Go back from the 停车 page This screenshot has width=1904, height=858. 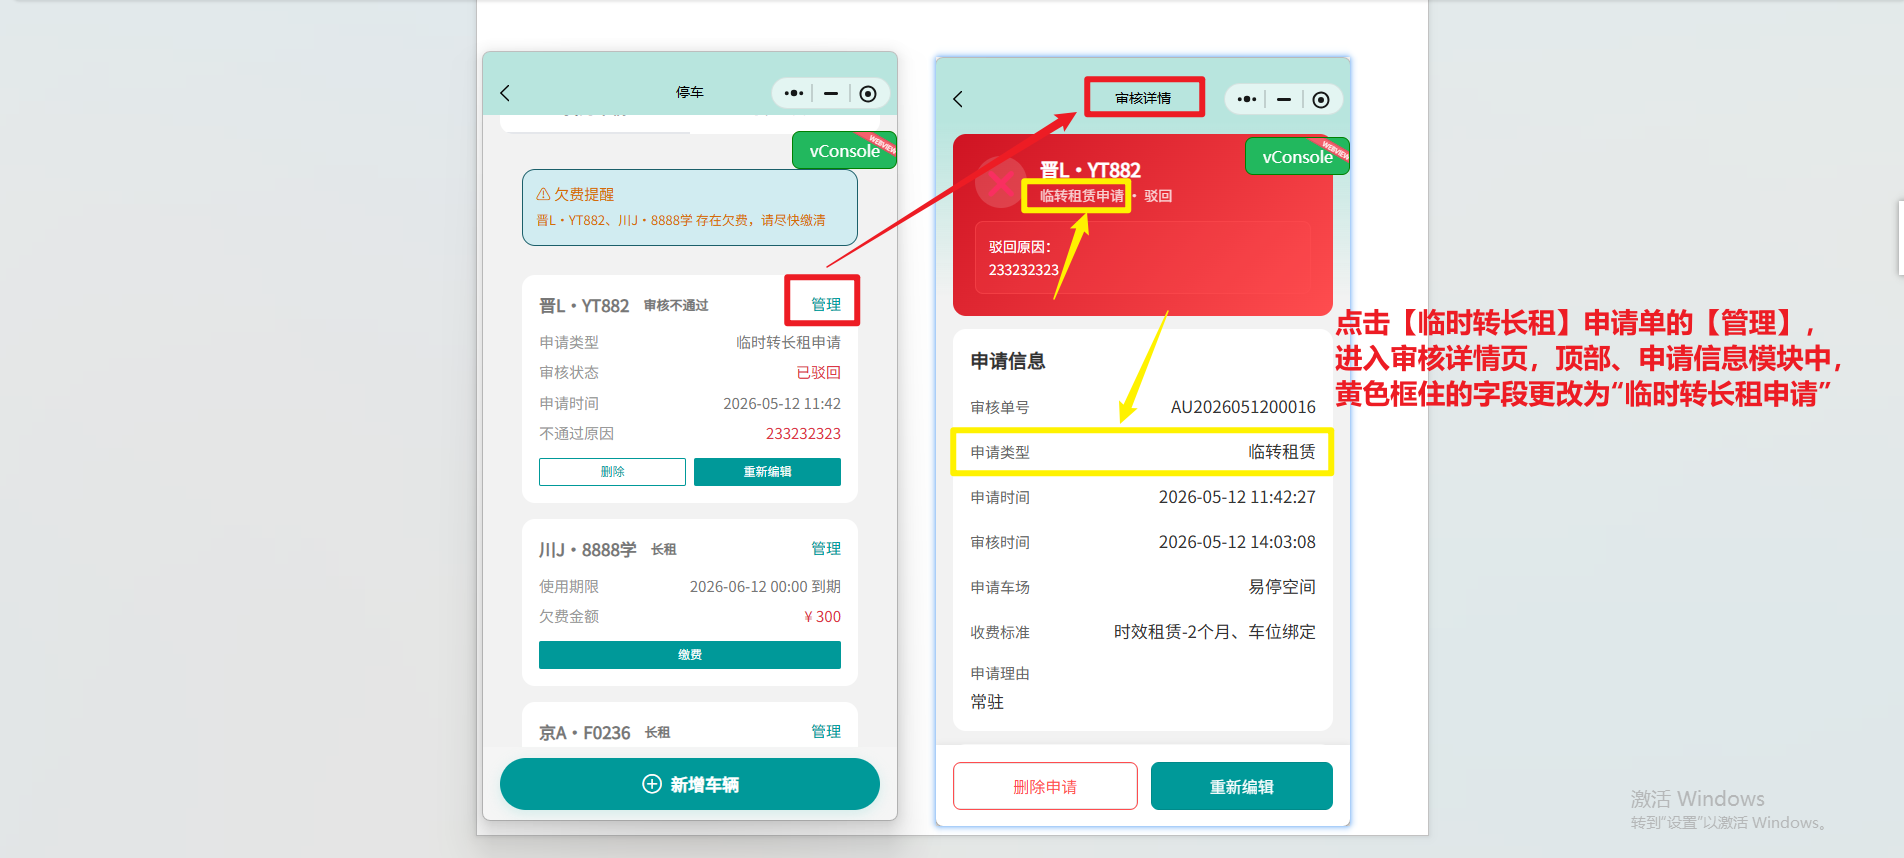click(505, 93)
